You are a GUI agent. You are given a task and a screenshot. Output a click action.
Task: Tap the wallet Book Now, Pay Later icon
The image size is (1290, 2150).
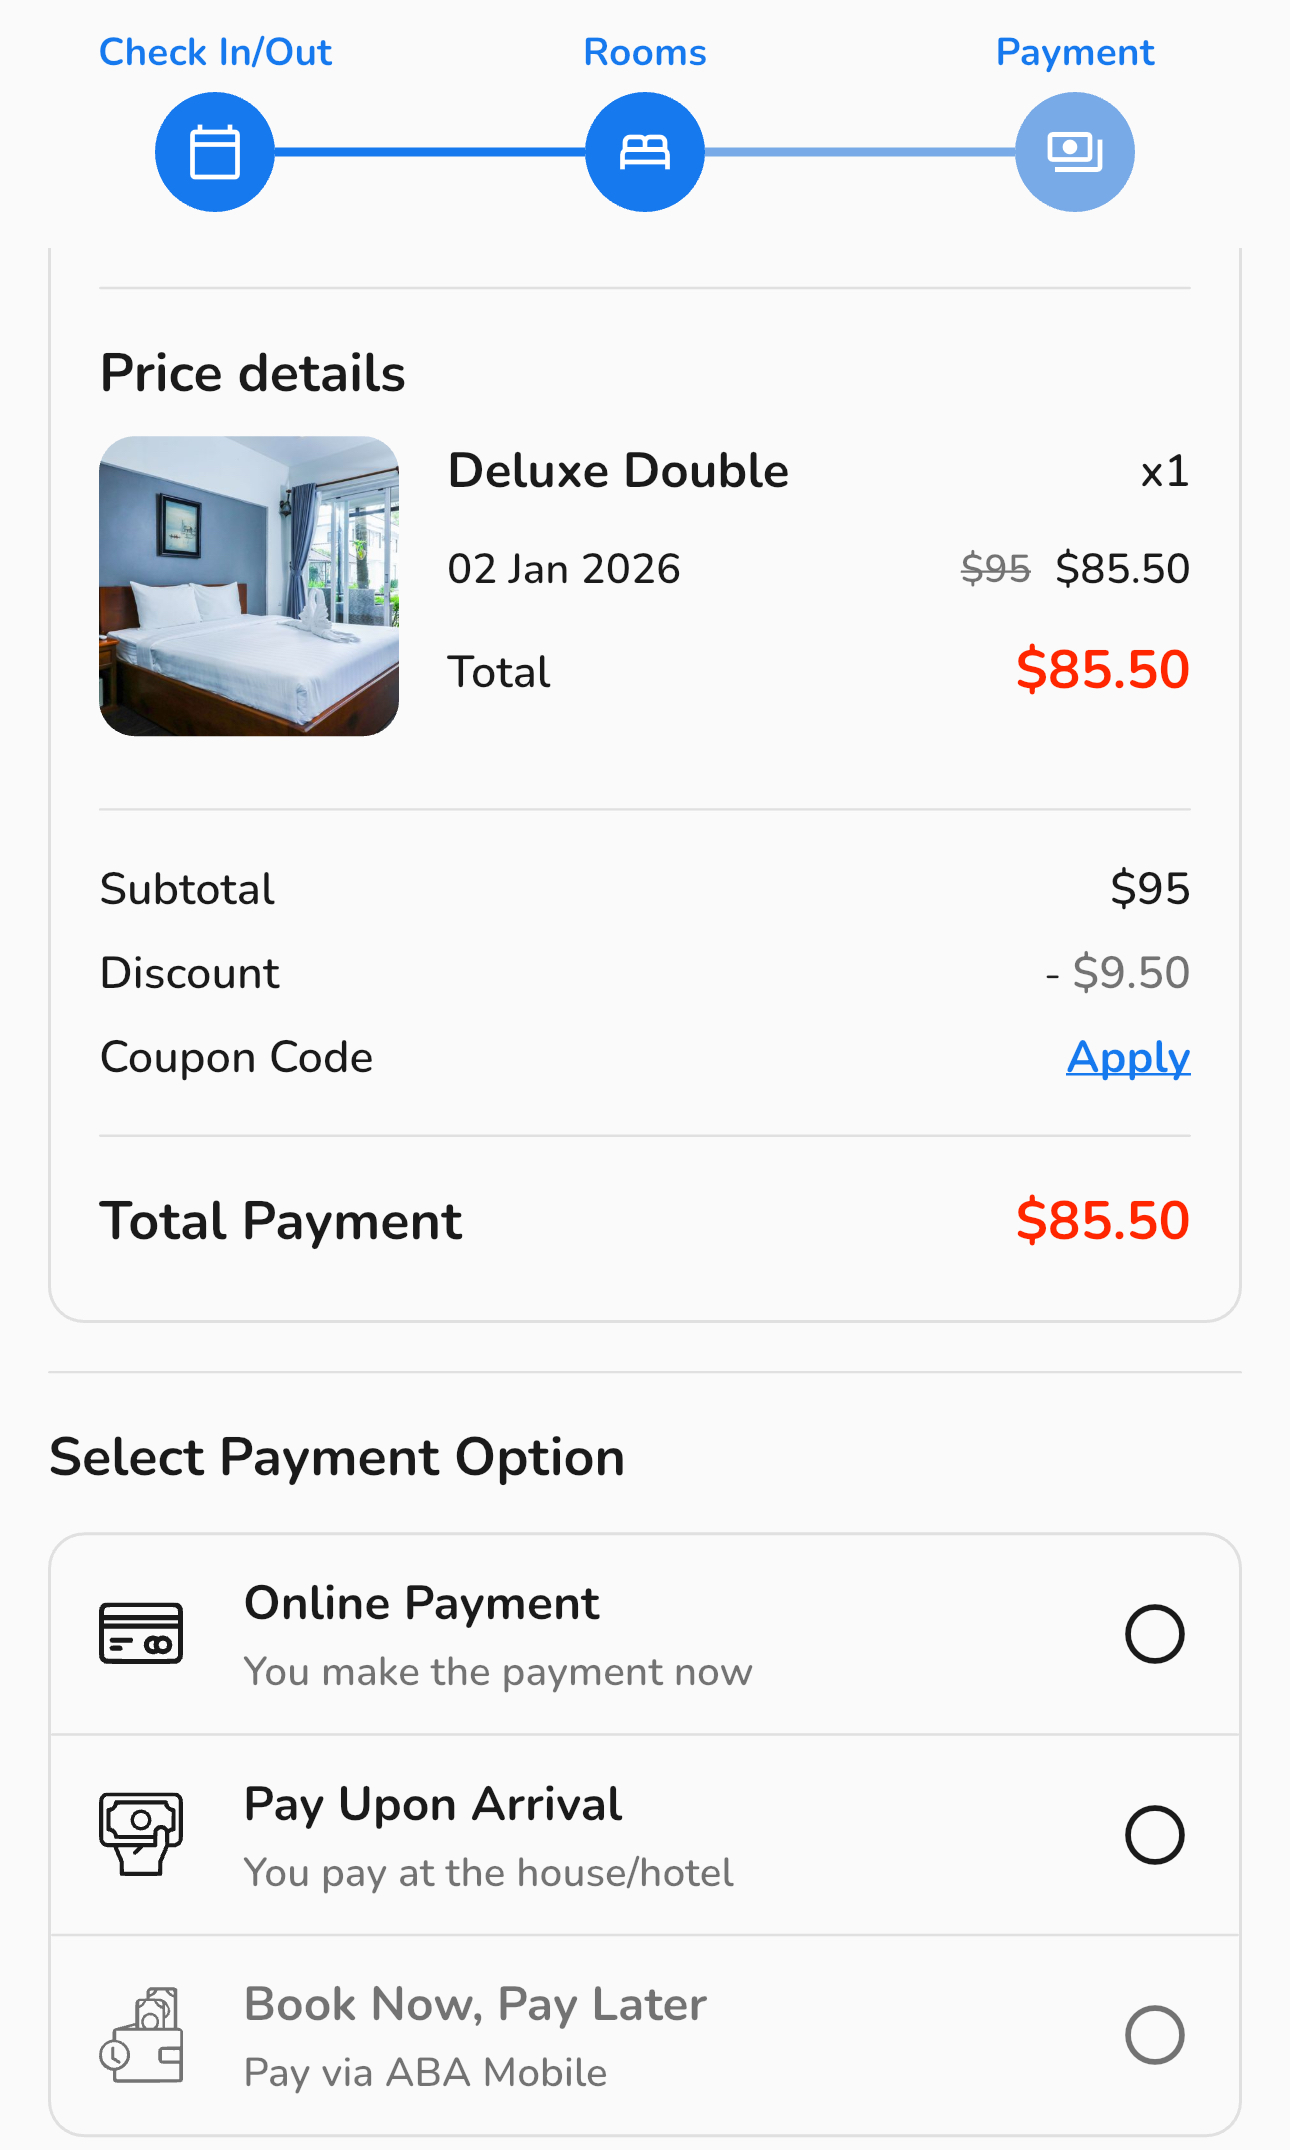pyautogui.click(x=141, y=2035)
